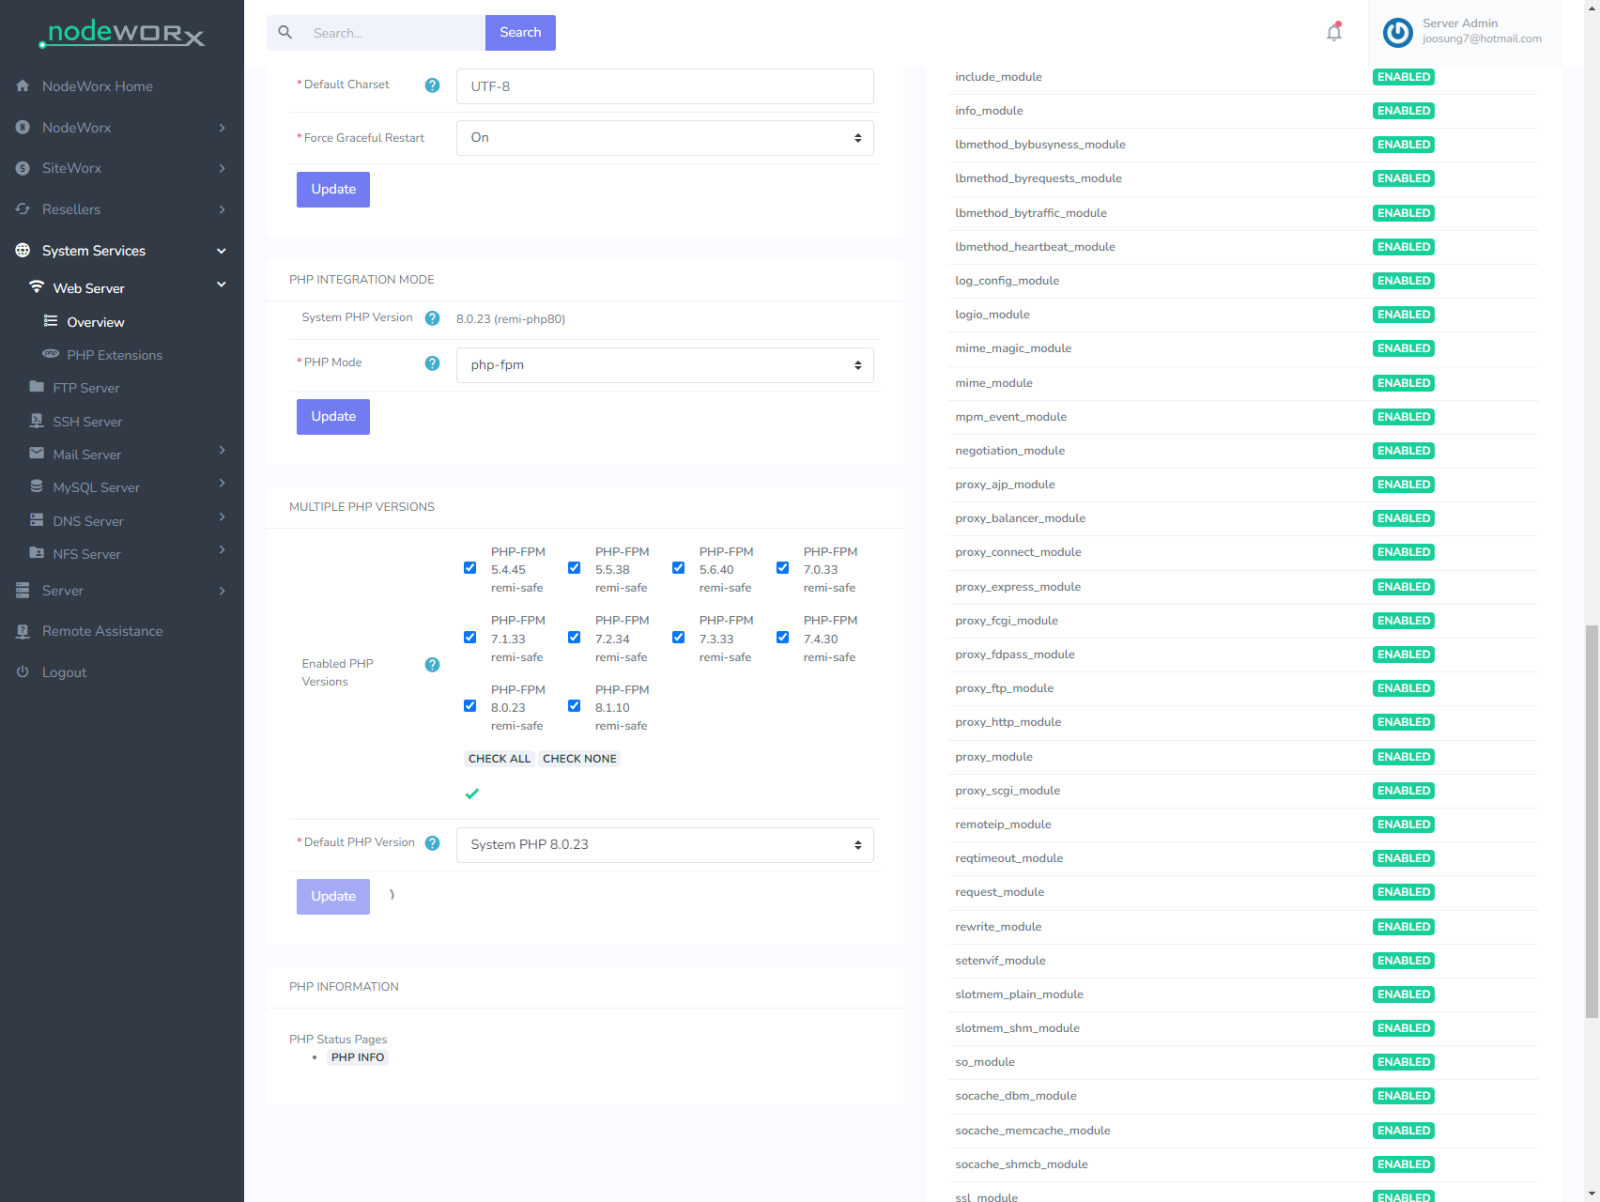
Task: Uncheck PHP-FPM 5.4.45 version checkbox
Action: point(470,568)
